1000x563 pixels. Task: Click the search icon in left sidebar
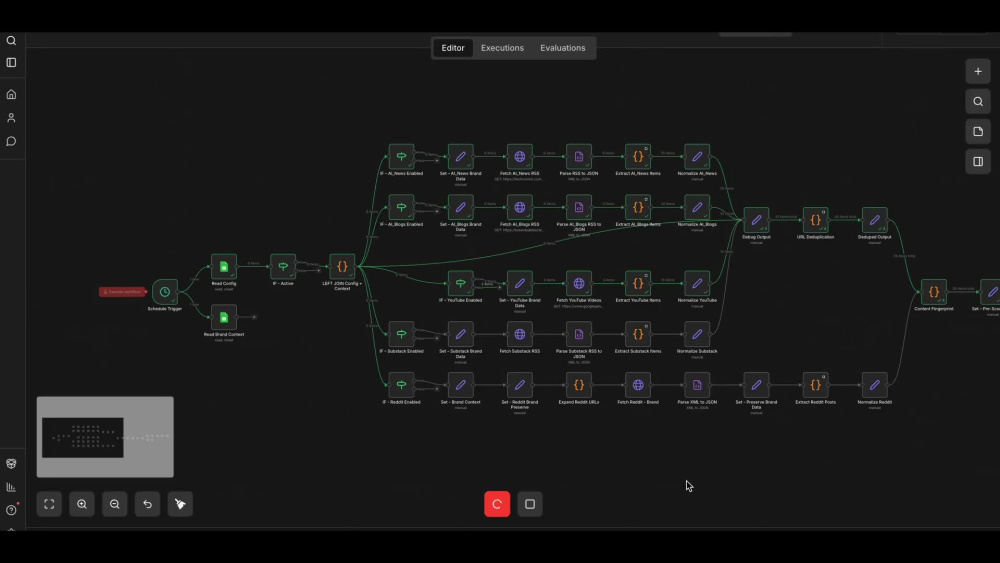pos(11,41)
